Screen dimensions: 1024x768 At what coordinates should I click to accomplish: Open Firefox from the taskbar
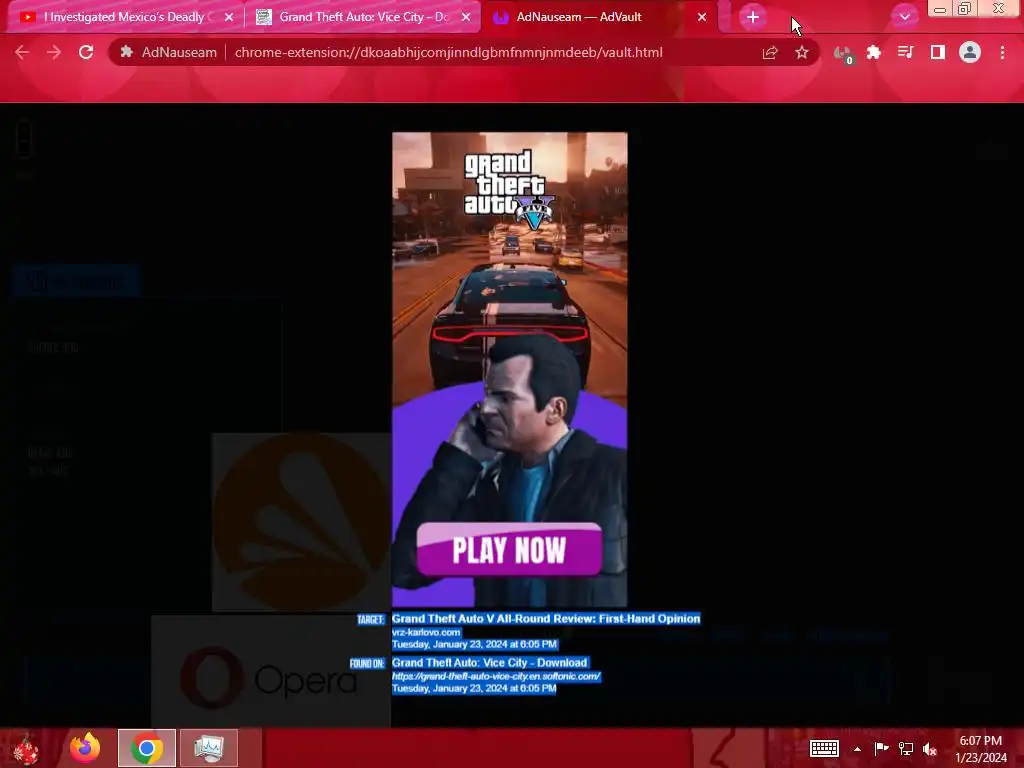(x=86, y=748)
